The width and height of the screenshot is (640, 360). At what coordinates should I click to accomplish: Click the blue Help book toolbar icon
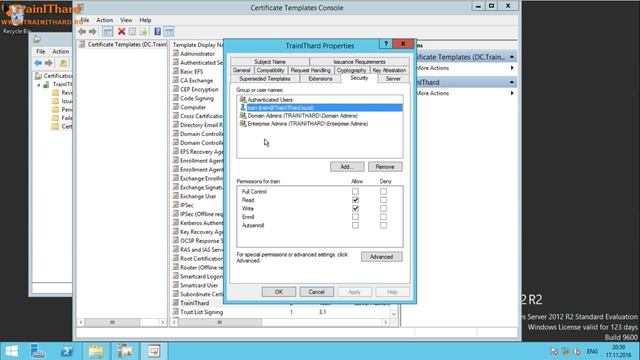(x=158, y=31)
